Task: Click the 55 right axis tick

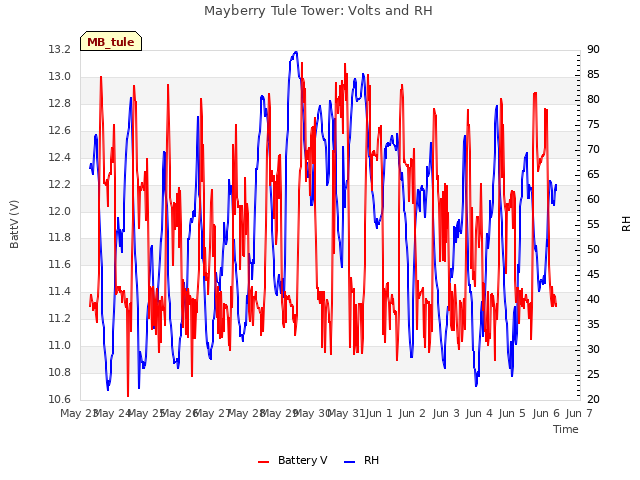Action: [x=593, y=224]
